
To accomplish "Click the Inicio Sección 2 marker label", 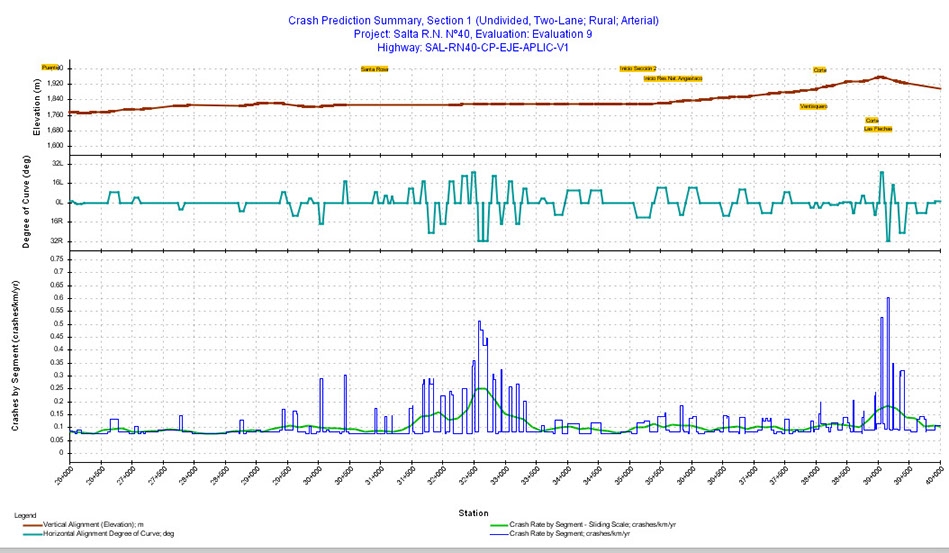I will tap(638, 69).
